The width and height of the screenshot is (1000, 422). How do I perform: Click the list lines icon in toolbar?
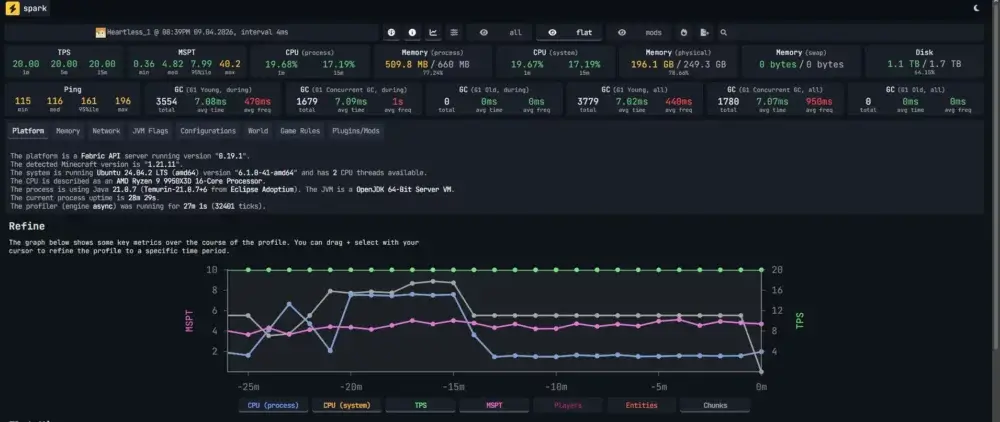(454, 32)
